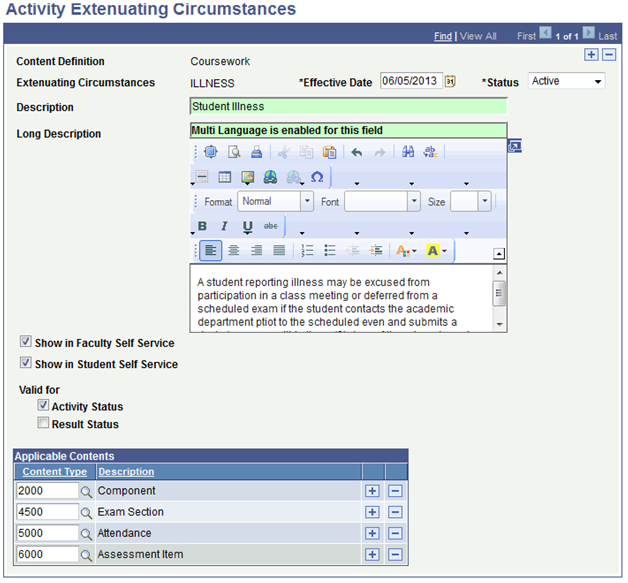628x583 pixels.
Task: Open Find with the binoculars icon
Action: 408,152
